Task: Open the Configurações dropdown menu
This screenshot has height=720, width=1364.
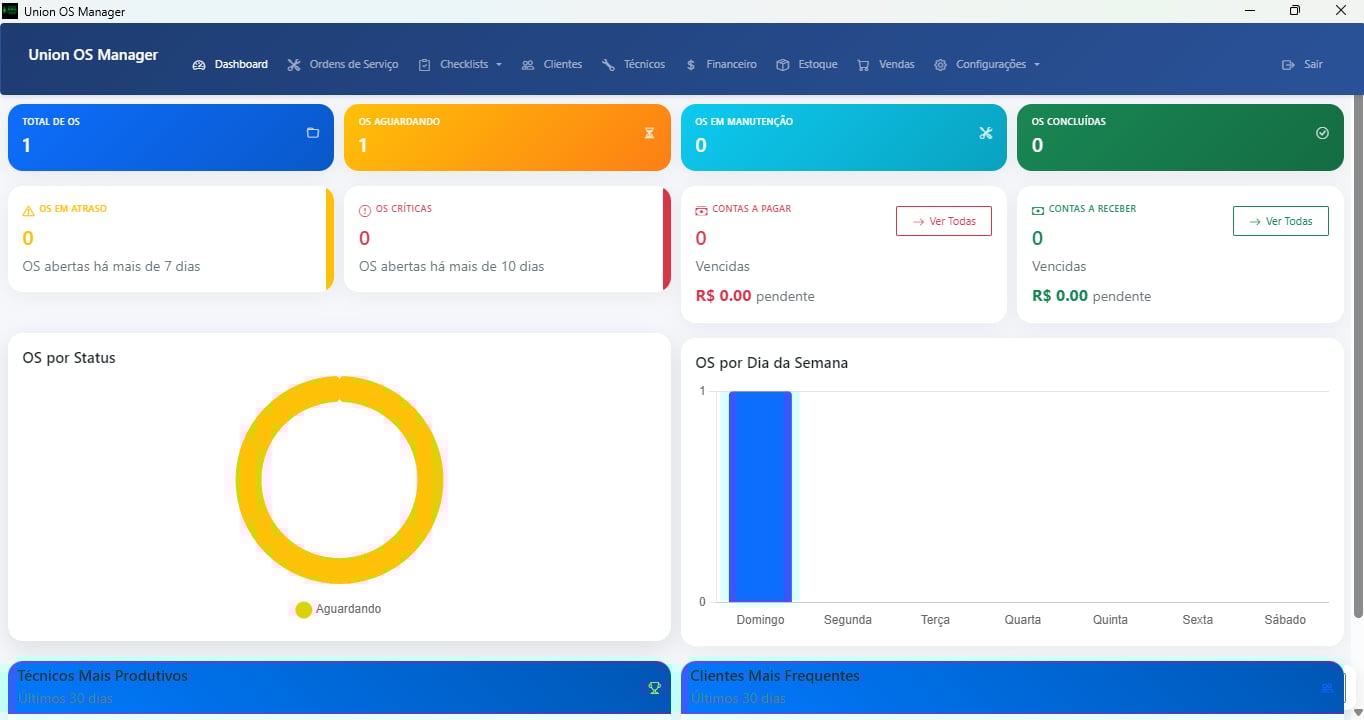Action: 988,65
